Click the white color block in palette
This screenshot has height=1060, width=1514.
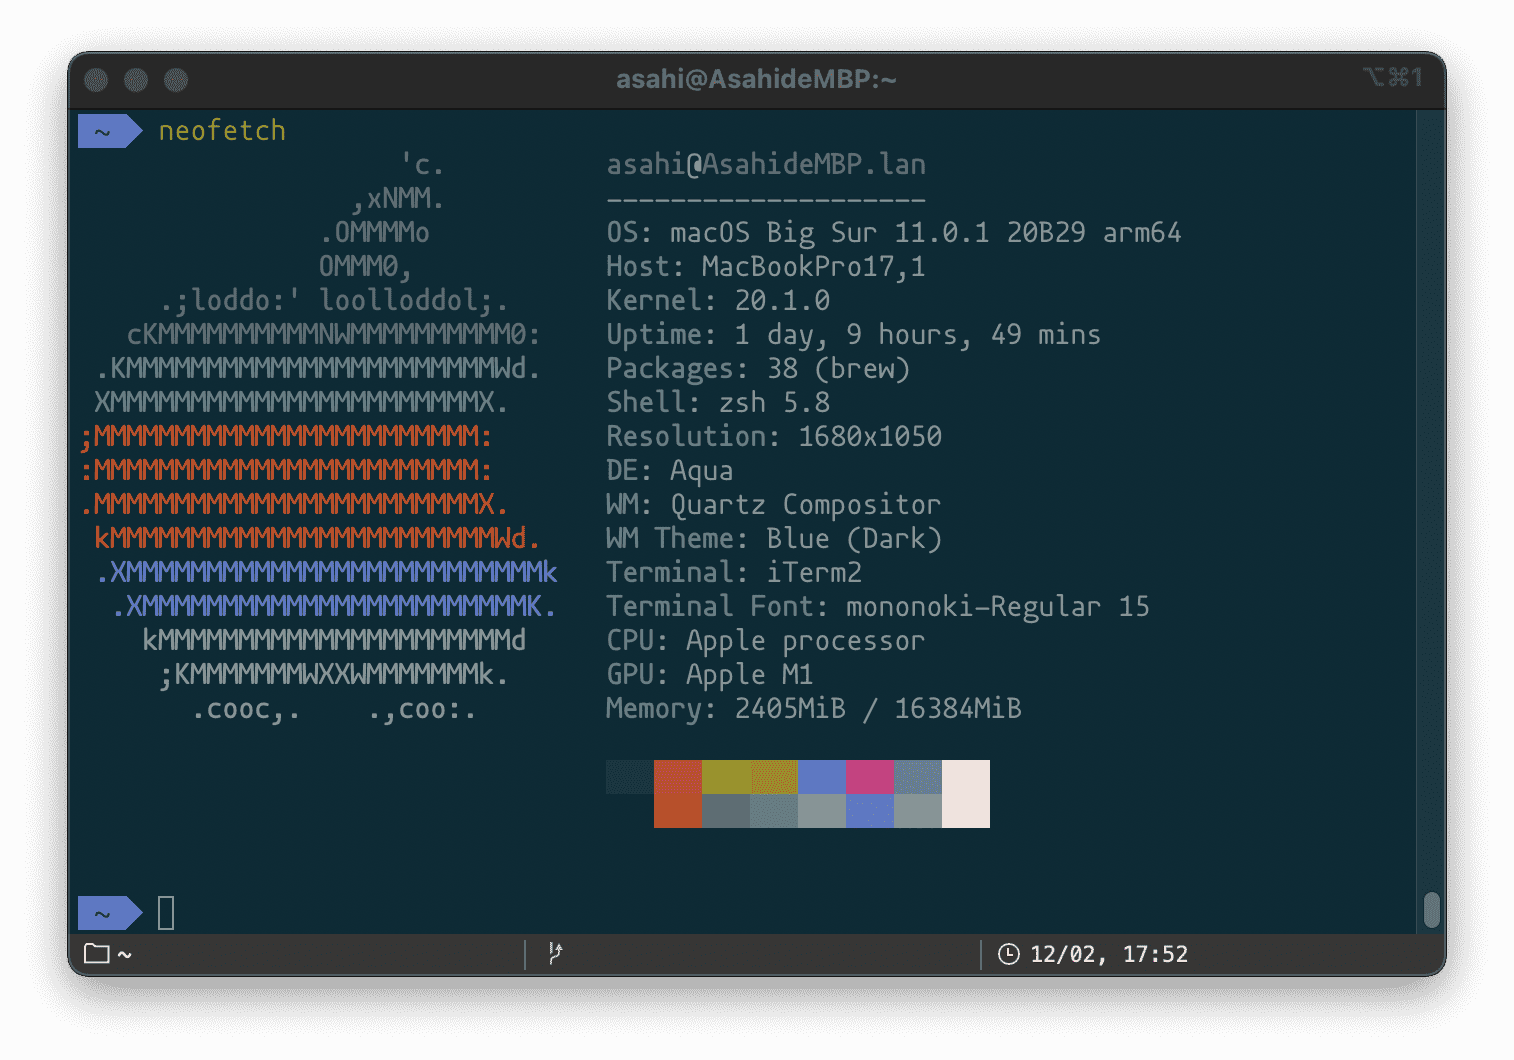click(x=966, y=794)
